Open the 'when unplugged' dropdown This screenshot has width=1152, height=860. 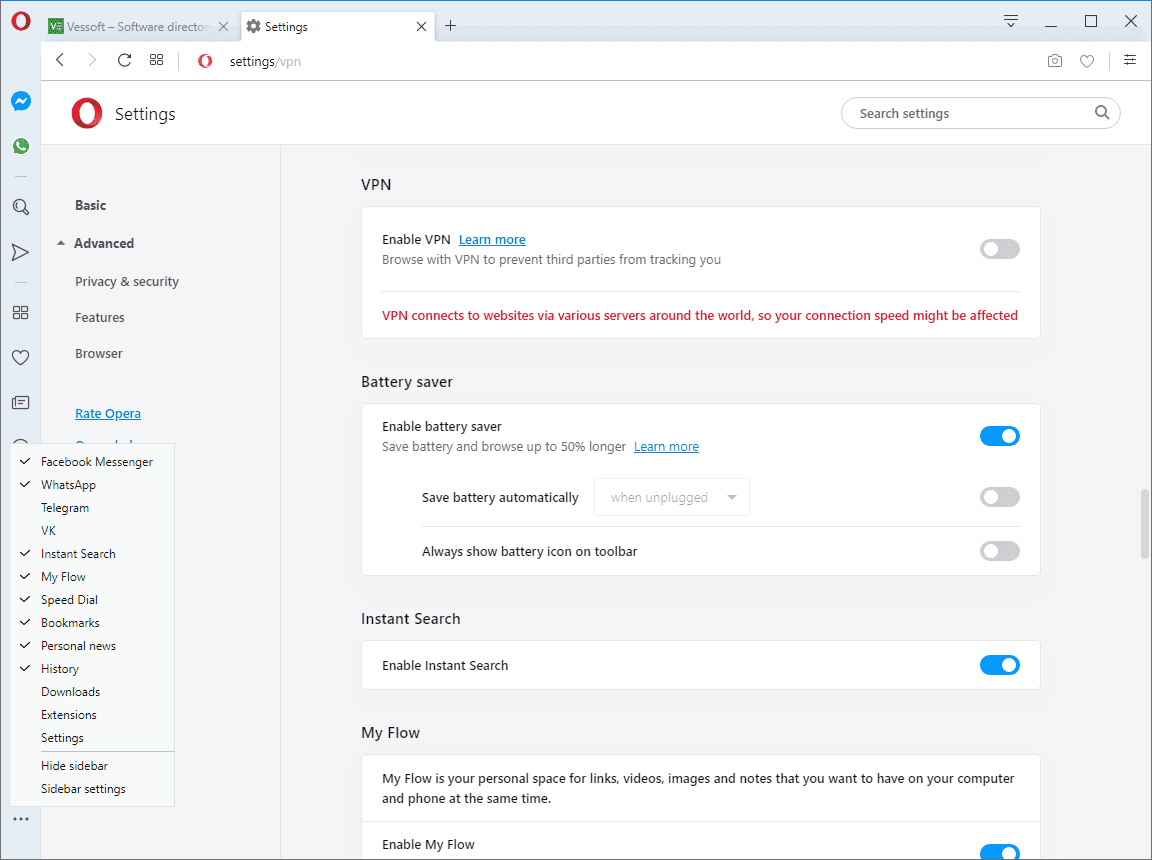coord(672,497)
